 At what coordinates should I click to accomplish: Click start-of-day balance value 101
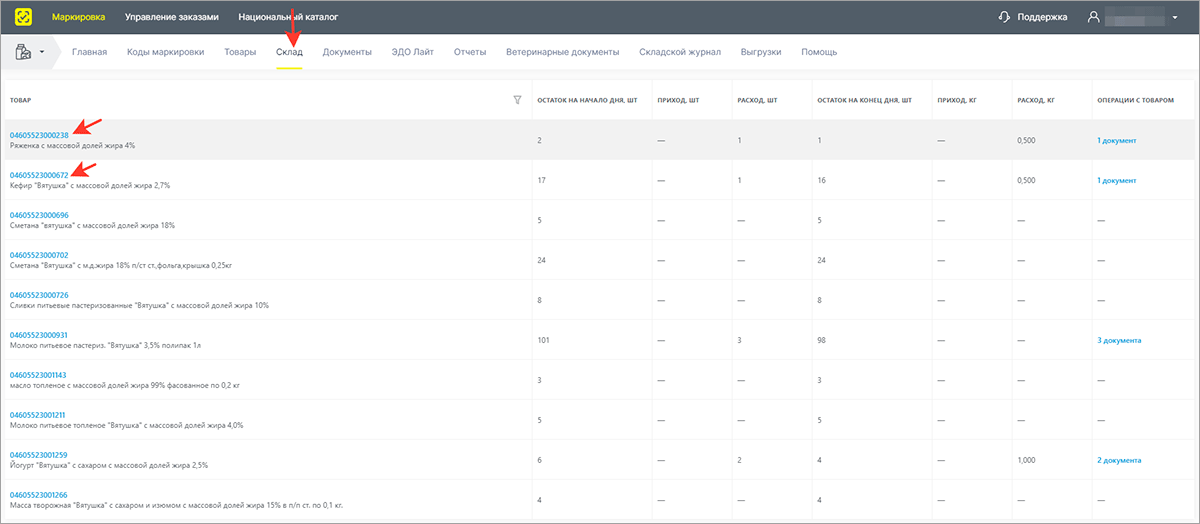click(x=543, y=340)
